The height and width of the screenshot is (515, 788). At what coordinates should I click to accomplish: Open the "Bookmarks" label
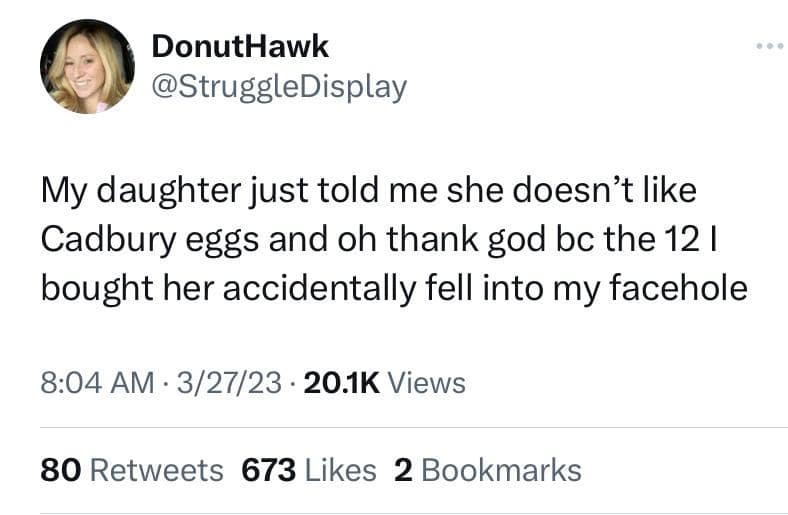tap(501, 469)
